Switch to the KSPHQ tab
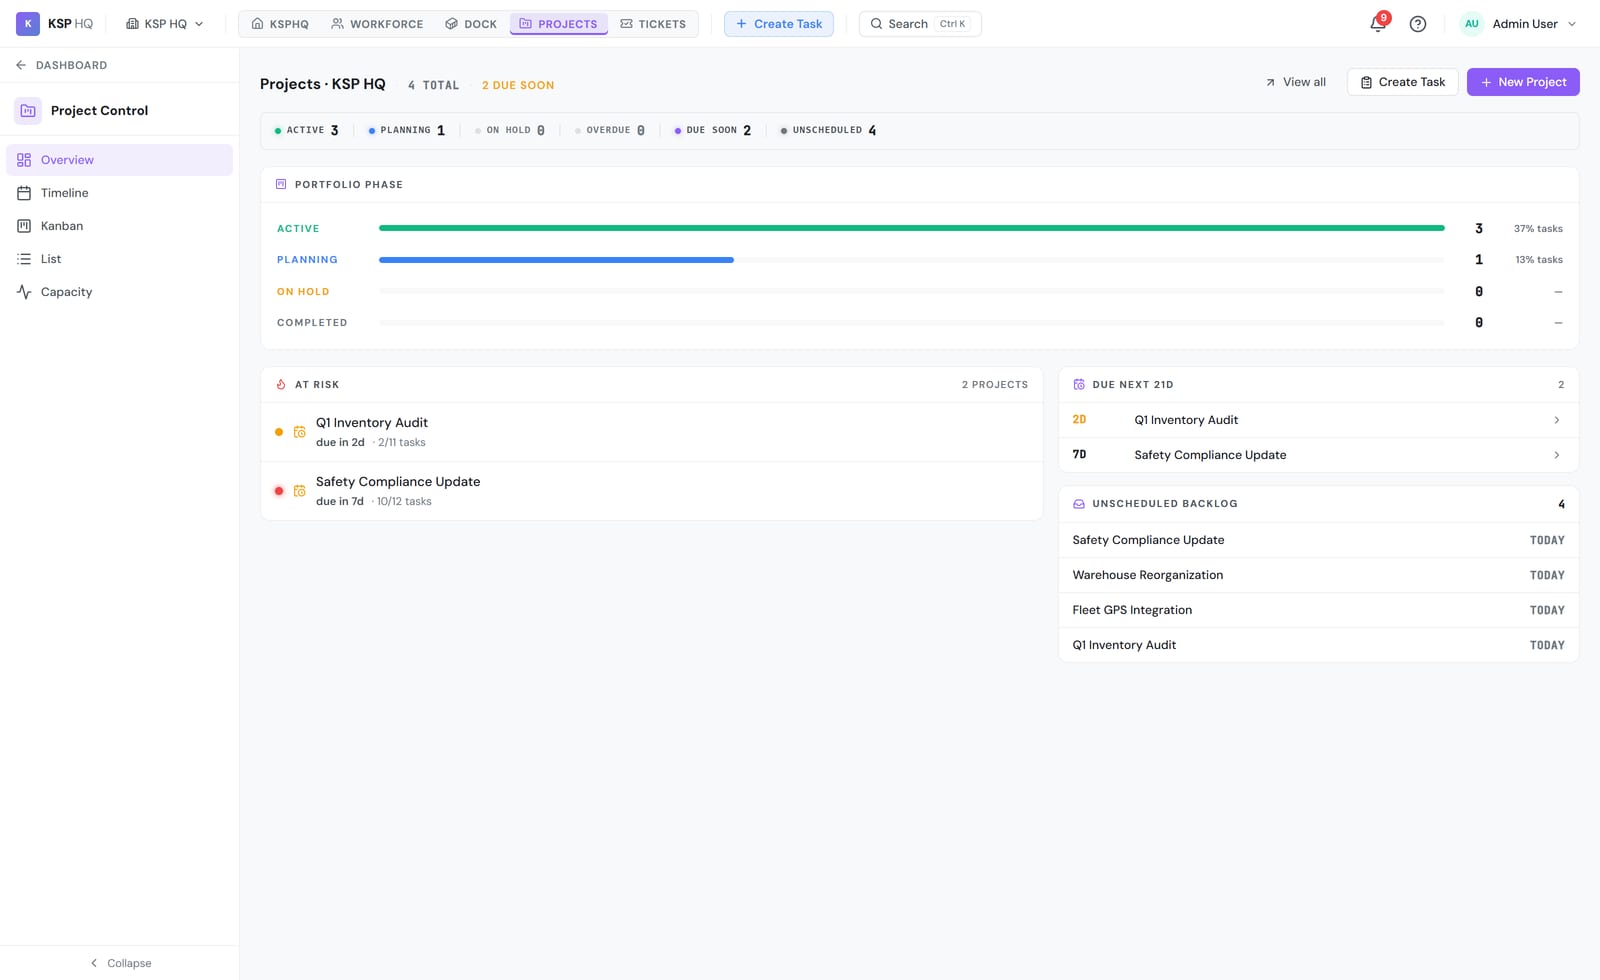 [x=280, y=24]
